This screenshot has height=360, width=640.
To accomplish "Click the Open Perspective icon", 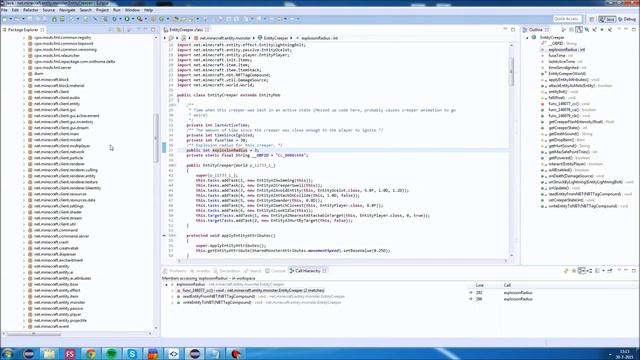I will [x=591, y=19].
